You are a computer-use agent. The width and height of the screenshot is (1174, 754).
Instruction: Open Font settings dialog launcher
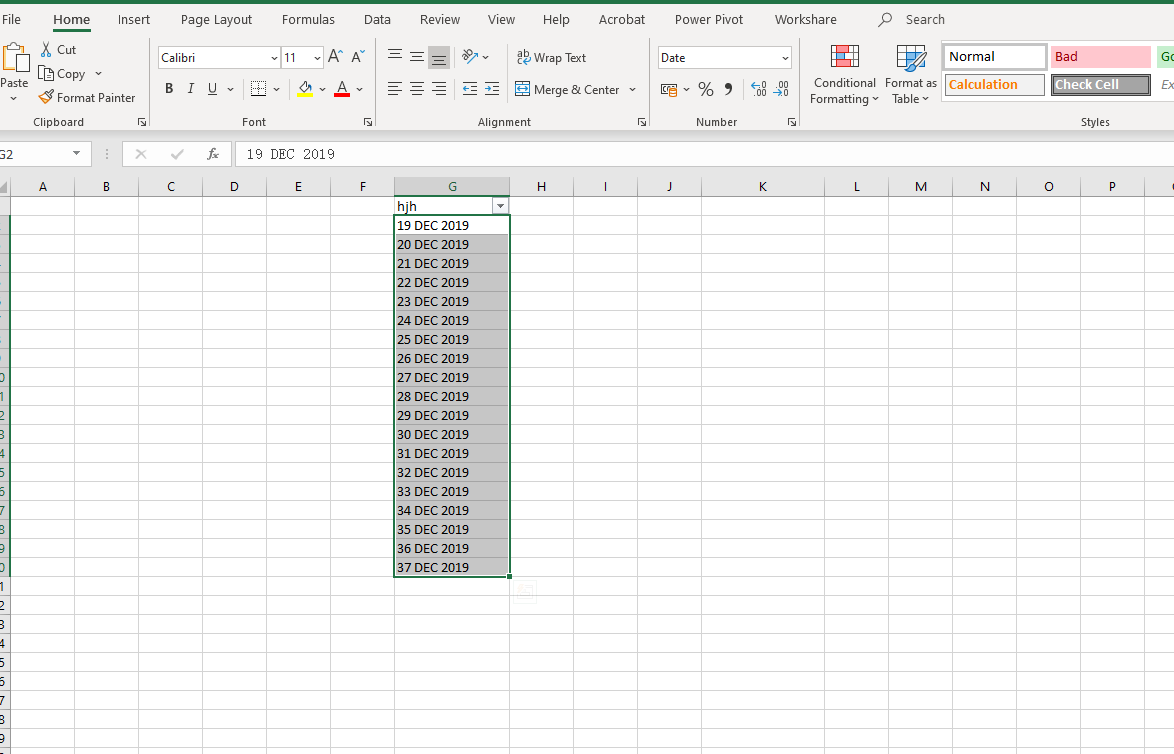click(x=368, y=122)
